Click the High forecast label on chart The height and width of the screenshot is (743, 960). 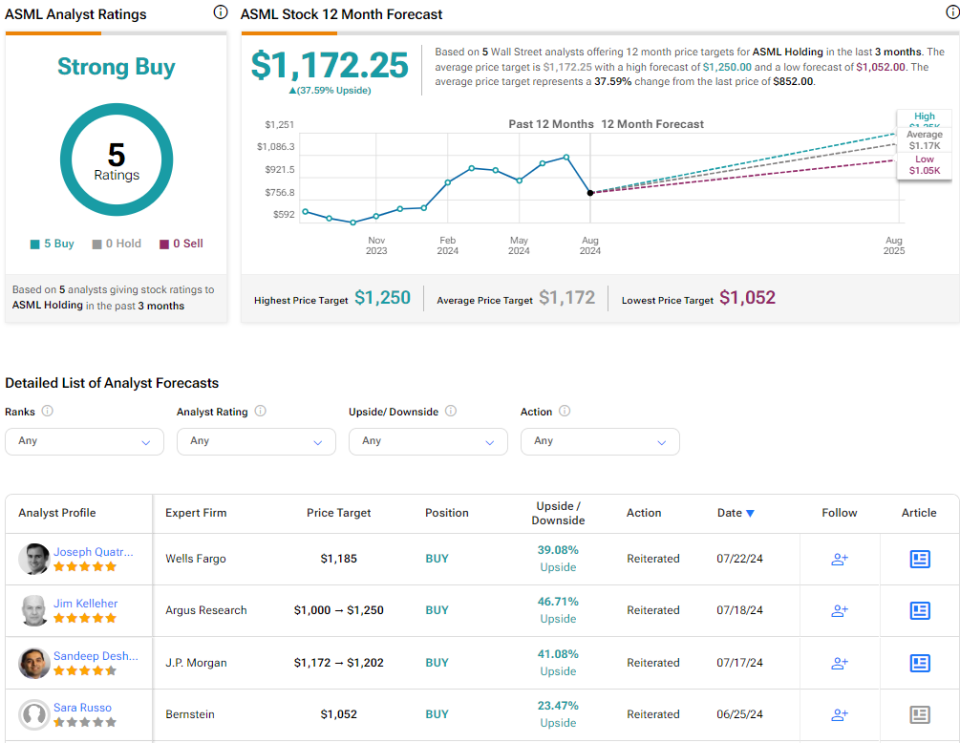click(924, 119)
